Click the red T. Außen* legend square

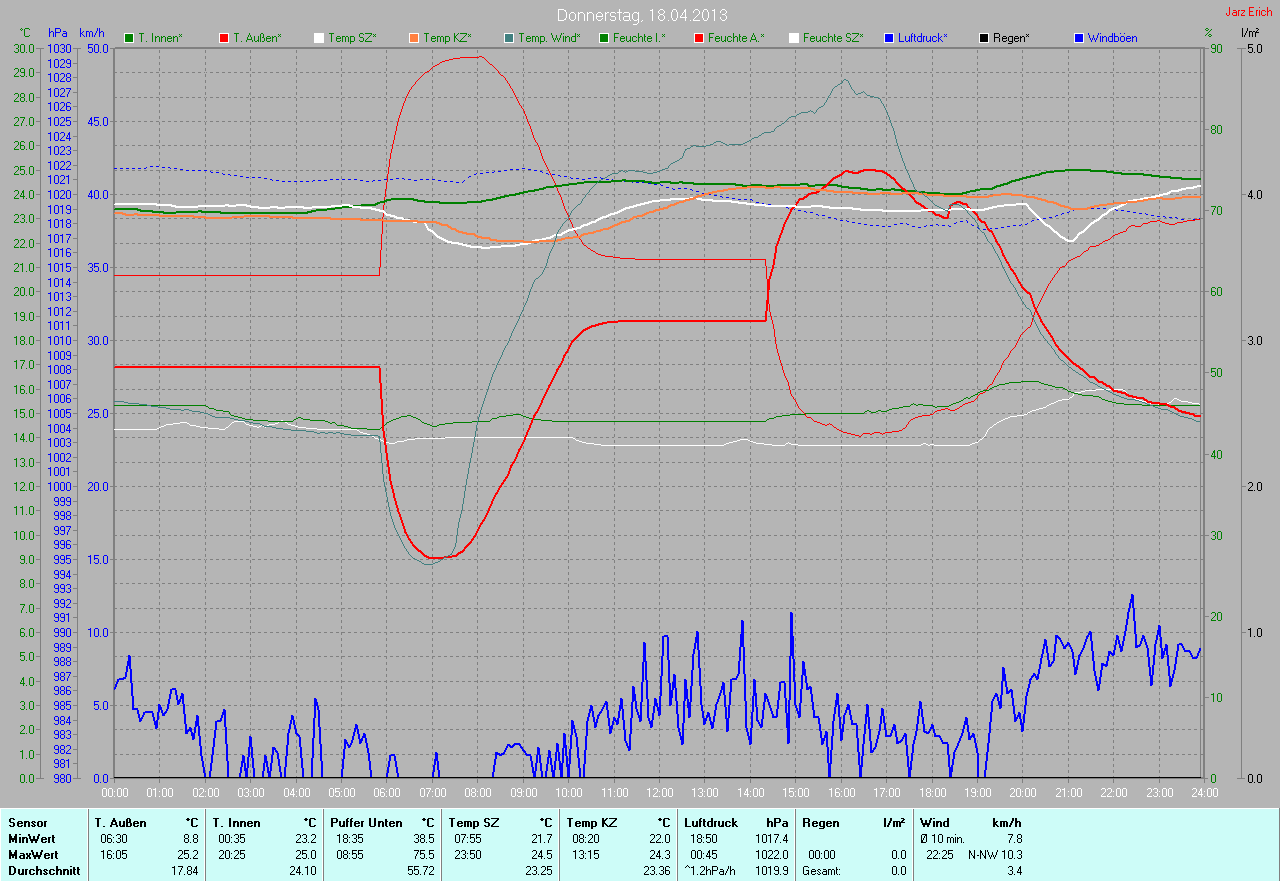(223, 38)
